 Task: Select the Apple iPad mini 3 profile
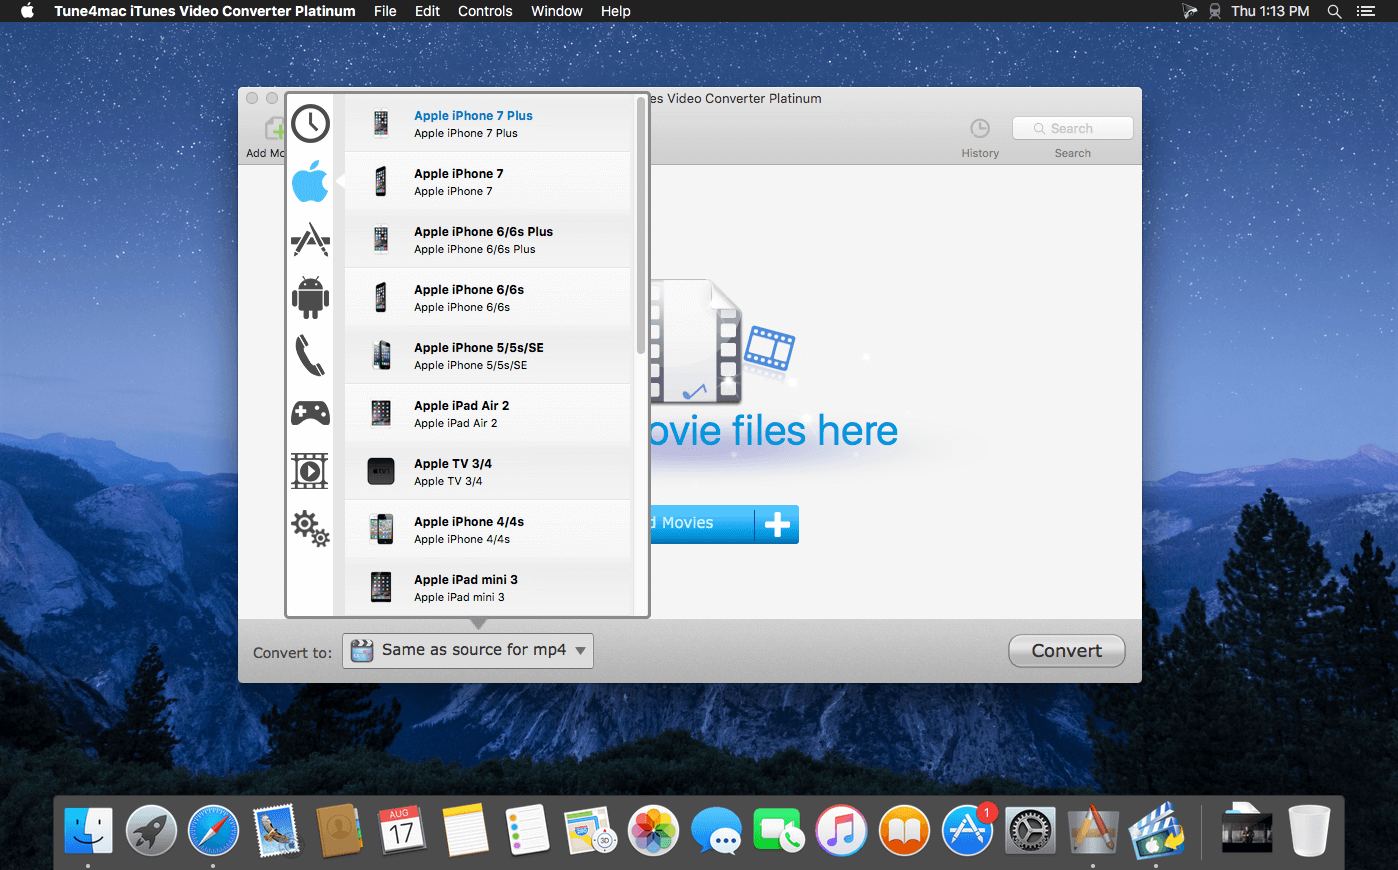[488, 586]
